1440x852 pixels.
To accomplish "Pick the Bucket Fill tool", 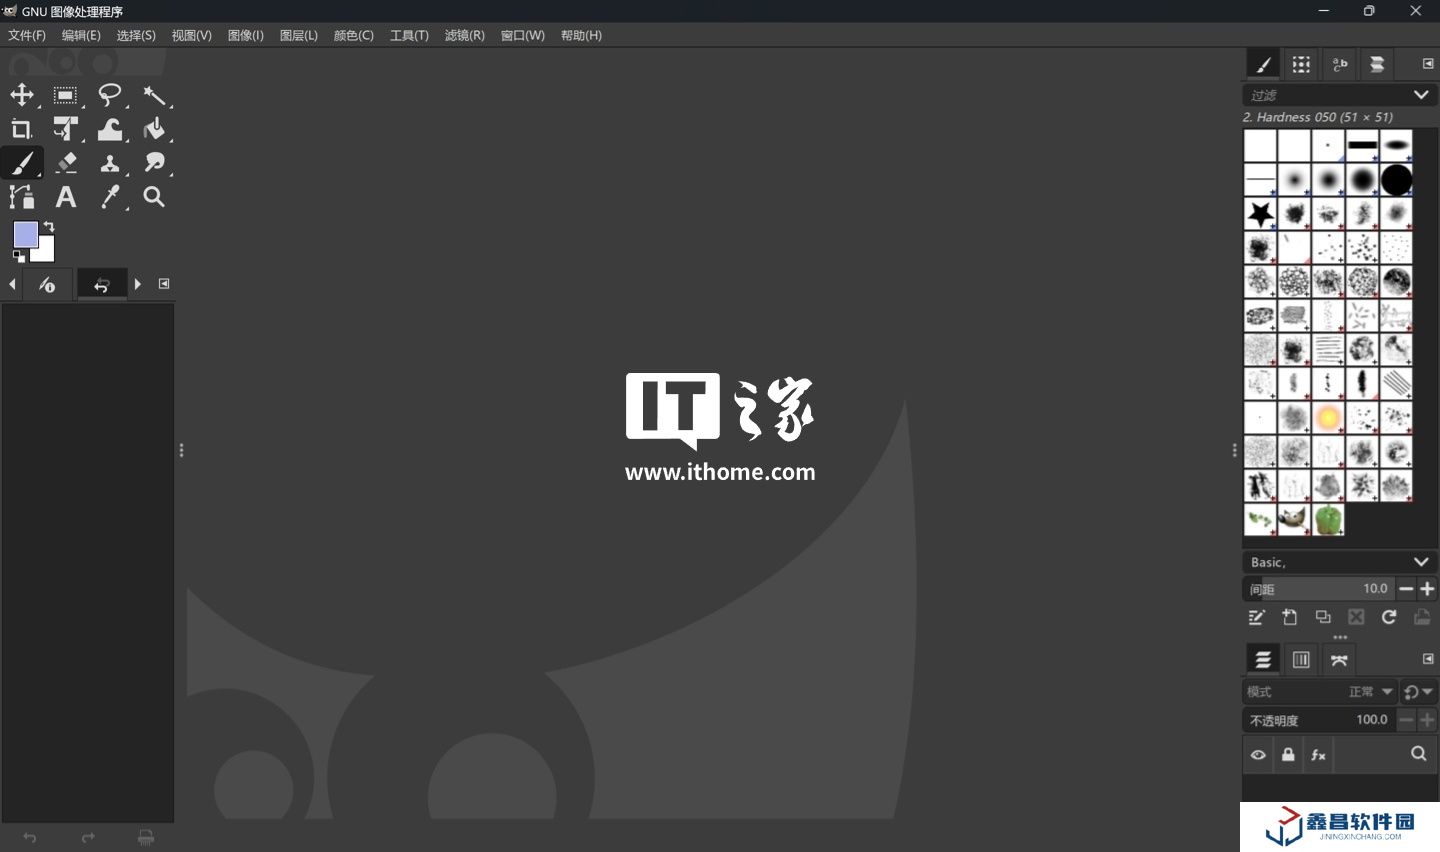I will (x=154, y=129).
